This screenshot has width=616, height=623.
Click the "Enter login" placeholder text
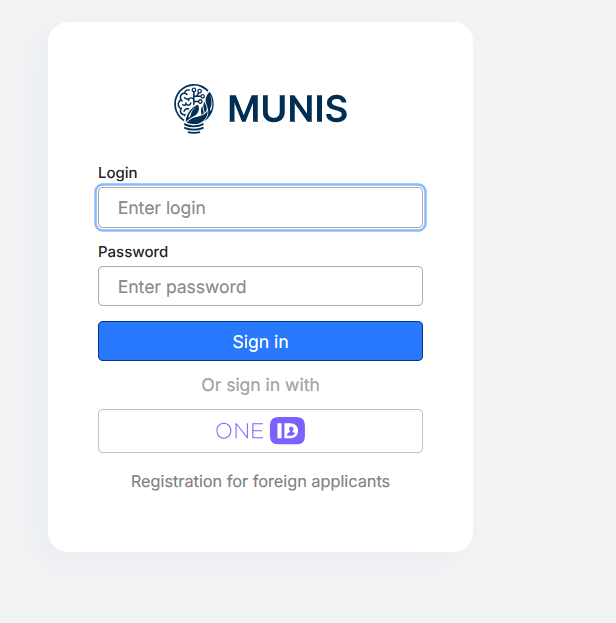pyautogui.click(x=162, y=208)
